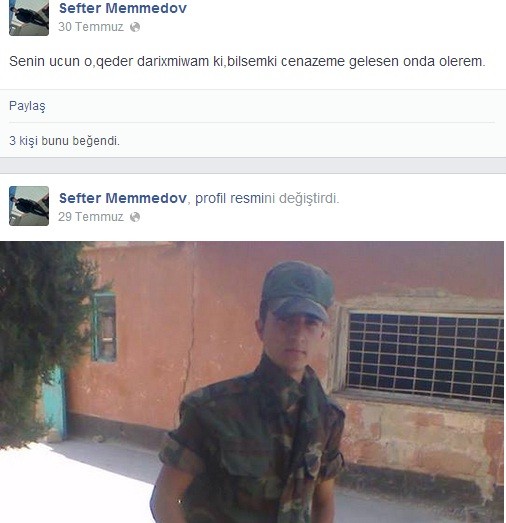Click the teal-framed small window in the photo

click(104, 327)
